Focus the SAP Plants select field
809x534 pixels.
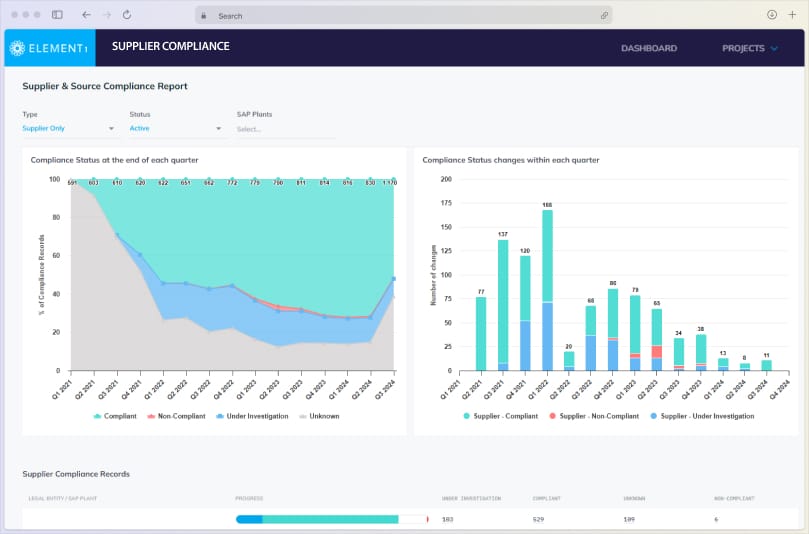click(x=285, y=129)
